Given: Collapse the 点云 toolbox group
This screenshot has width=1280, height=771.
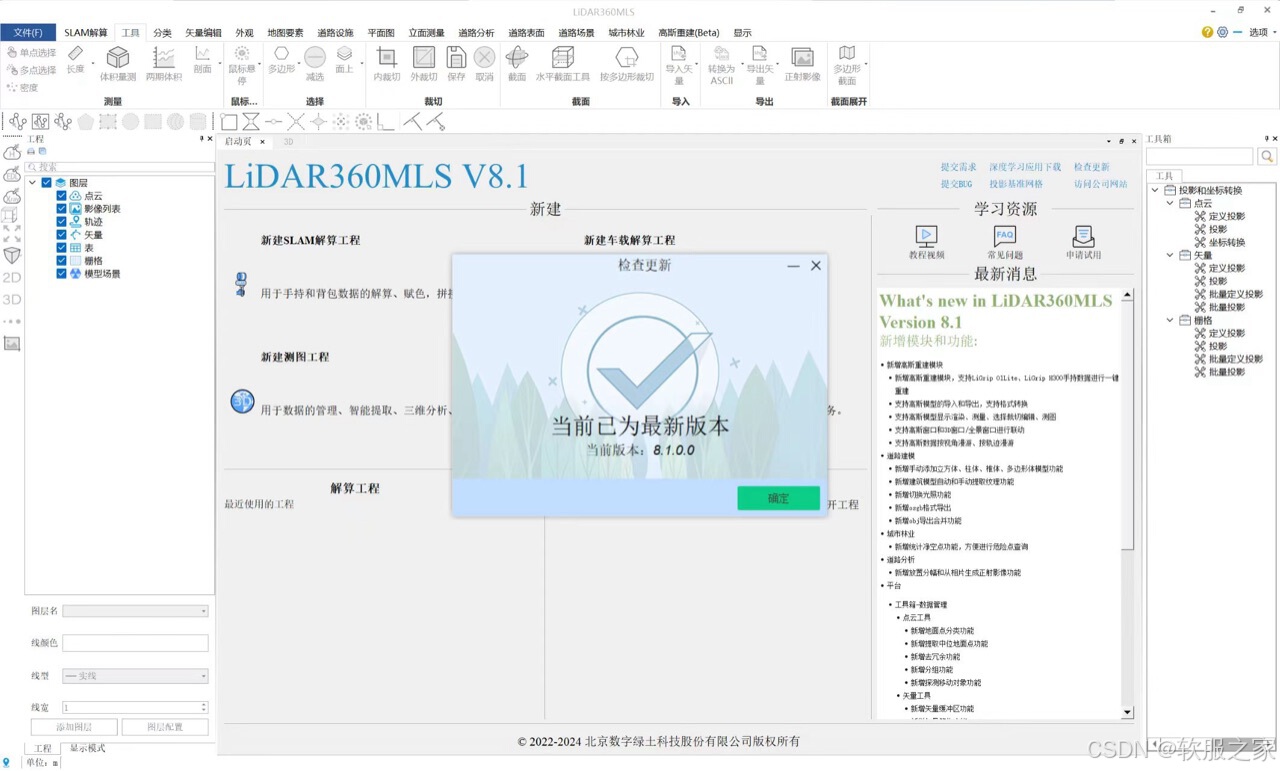Looking at the screenshot, I should coord(1170,203).
